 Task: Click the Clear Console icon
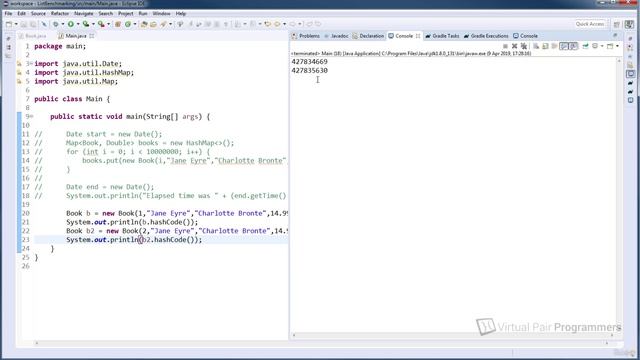(536, 46)
